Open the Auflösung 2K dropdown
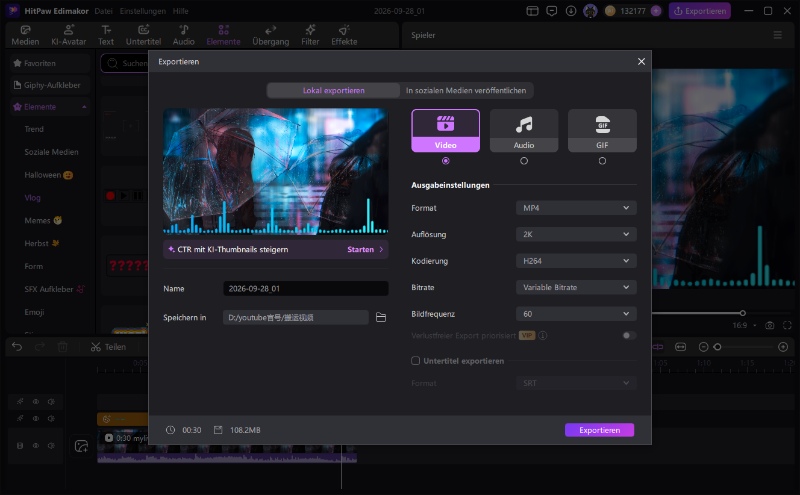The image size is (800, 495). point(576,234)
